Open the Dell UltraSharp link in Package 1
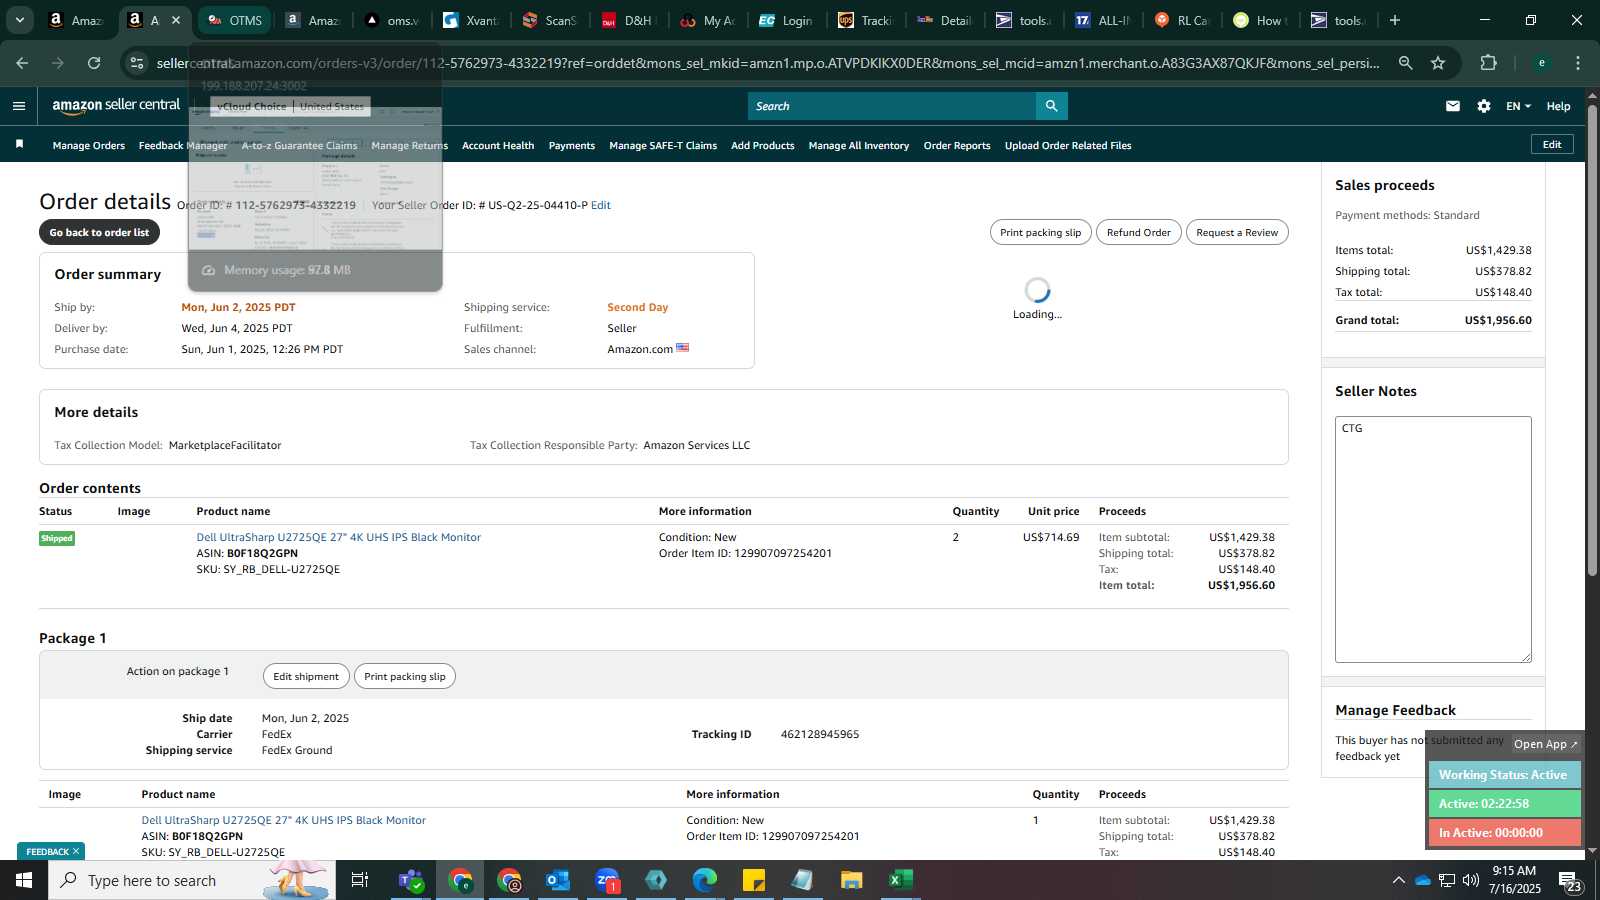 click(283, 820)
